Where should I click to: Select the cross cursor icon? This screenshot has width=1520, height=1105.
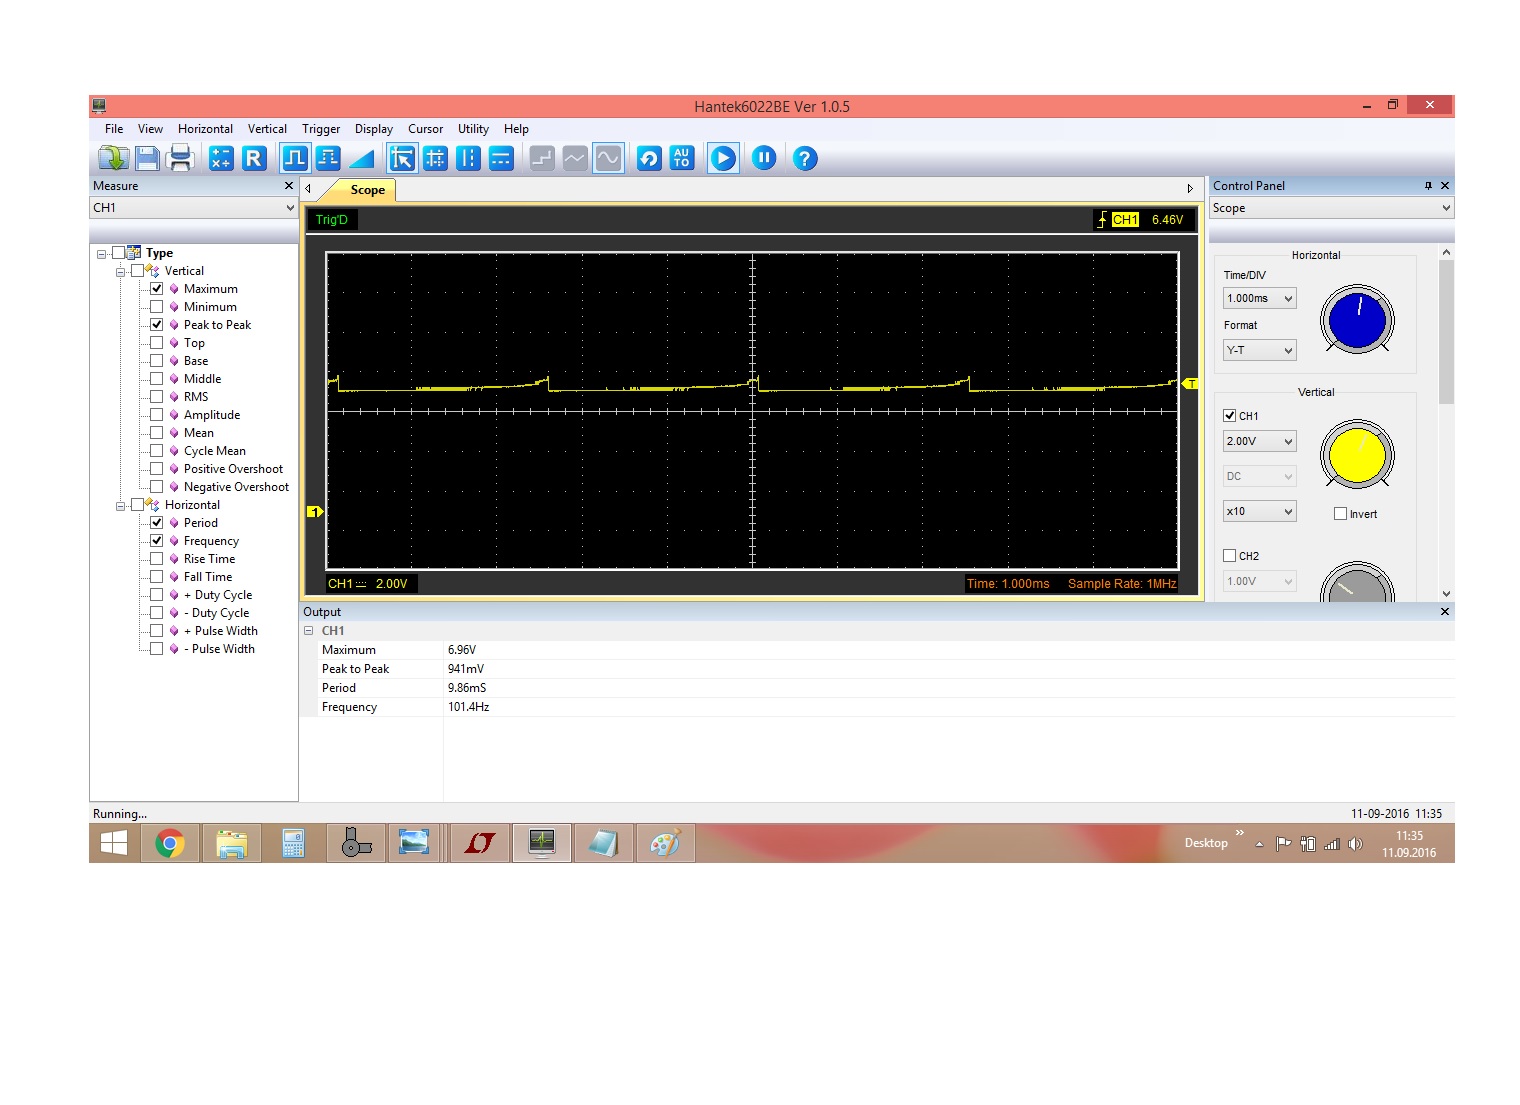coord(435,158)
